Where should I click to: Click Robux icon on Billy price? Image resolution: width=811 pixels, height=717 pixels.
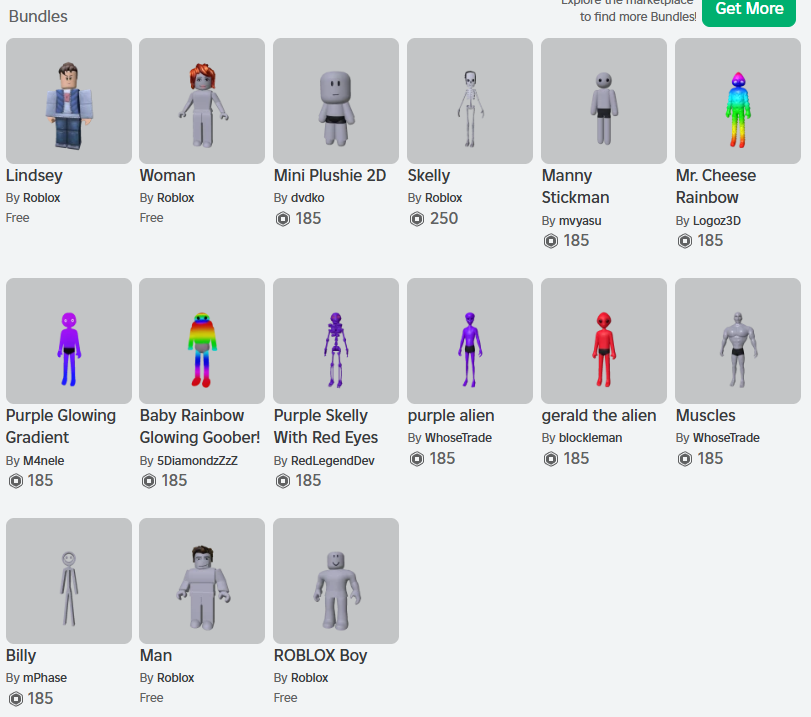pyautogui.click(x=16, y=699)
